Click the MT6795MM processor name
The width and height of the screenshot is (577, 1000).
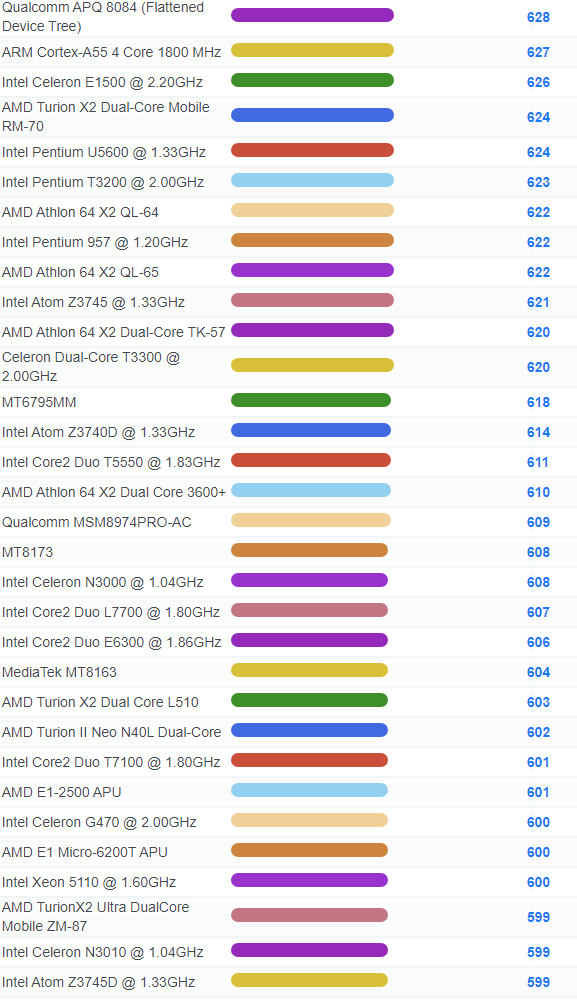point(39,402)
